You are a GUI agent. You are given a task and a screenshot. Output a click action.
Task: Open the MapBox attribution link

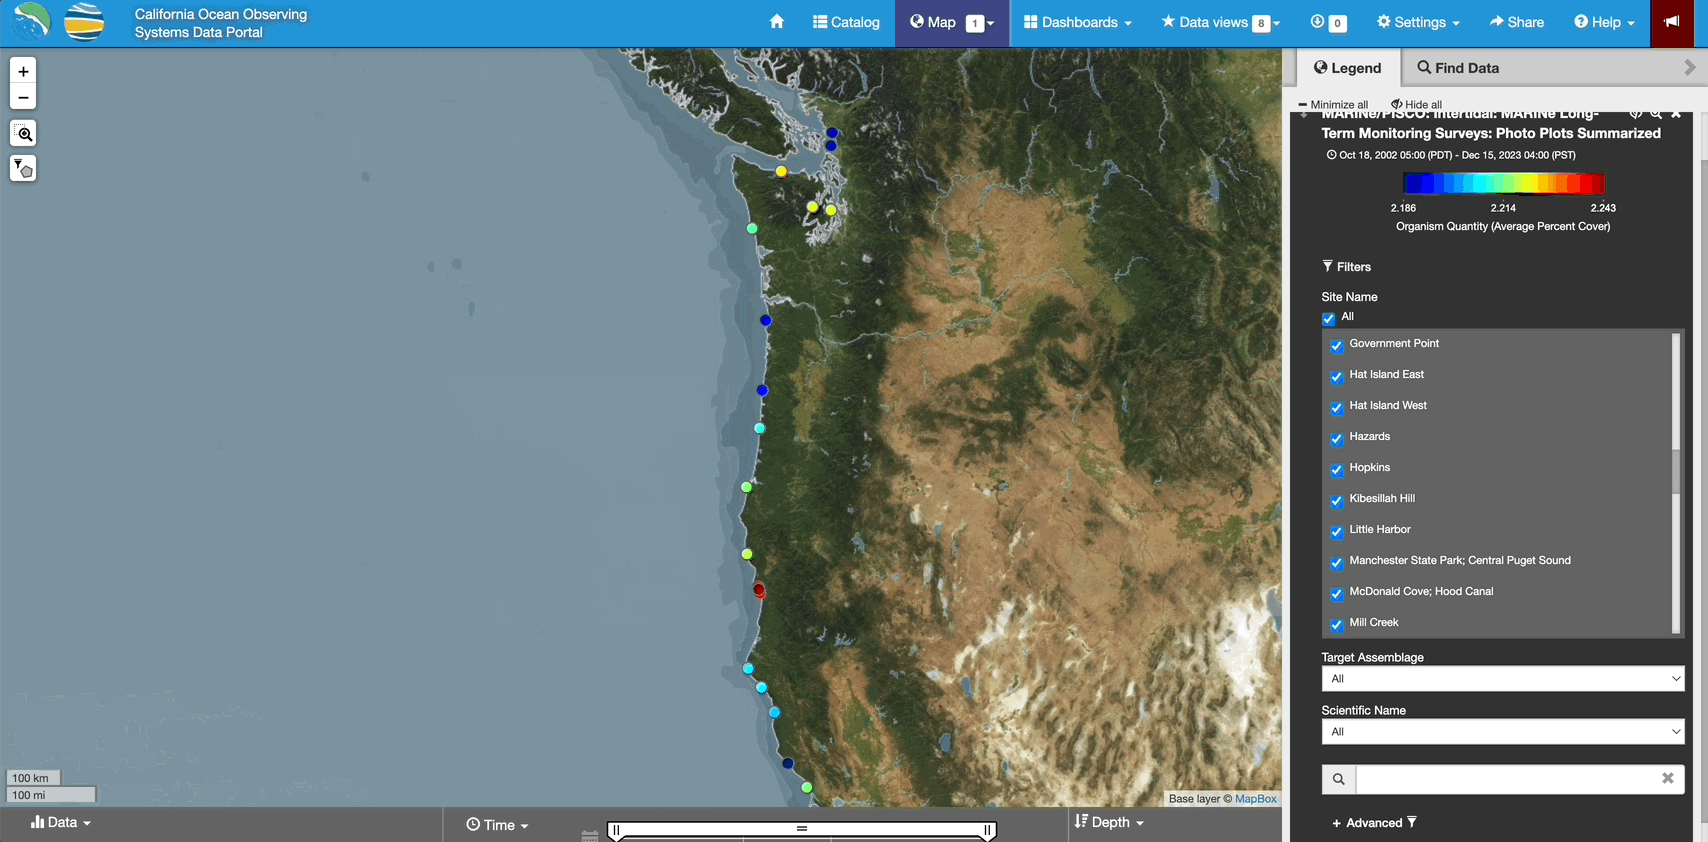click(1256, 799)
